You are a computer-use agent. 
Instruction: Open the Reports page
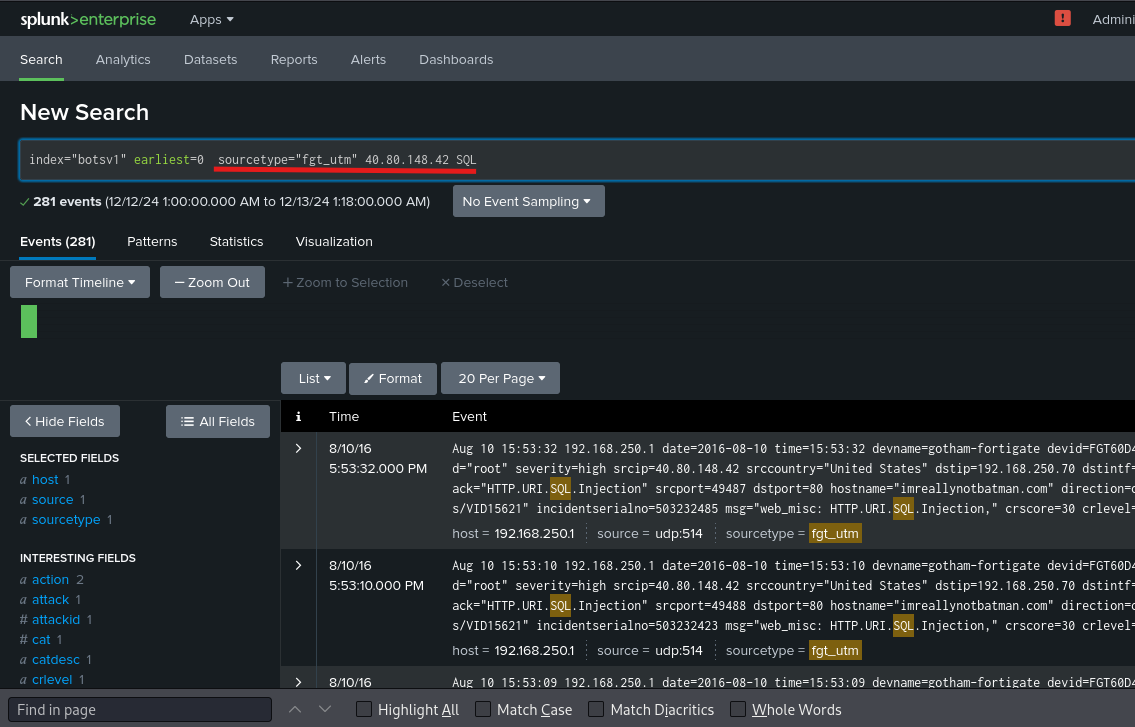coord(294,59)
